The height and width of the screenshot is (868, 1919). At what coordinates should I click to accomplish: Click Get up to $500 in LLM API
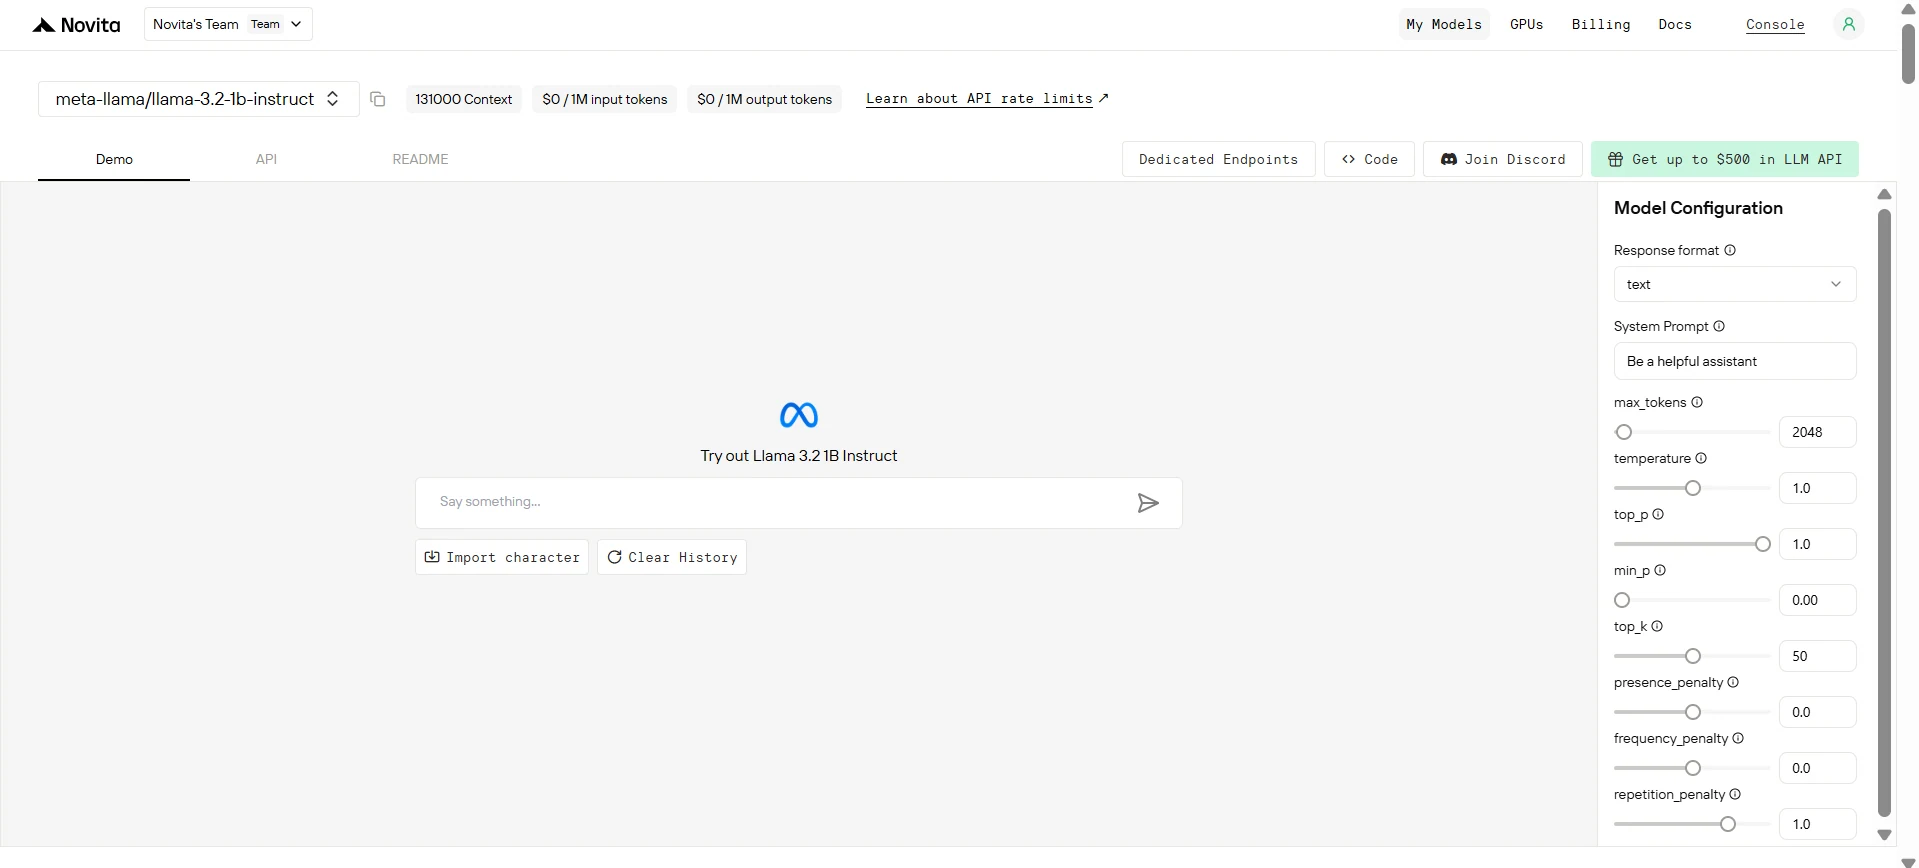1725,159
